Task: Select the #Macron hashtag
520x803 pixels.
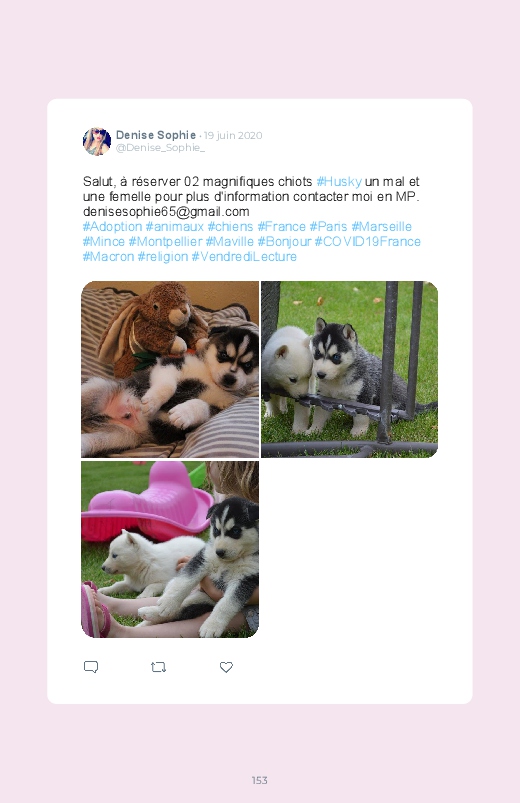Action: click(x=108, y=256)
